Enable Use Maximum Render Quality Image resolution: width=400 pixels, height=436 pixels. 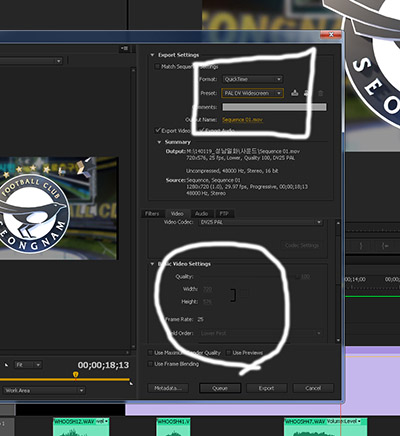point(150,353)
